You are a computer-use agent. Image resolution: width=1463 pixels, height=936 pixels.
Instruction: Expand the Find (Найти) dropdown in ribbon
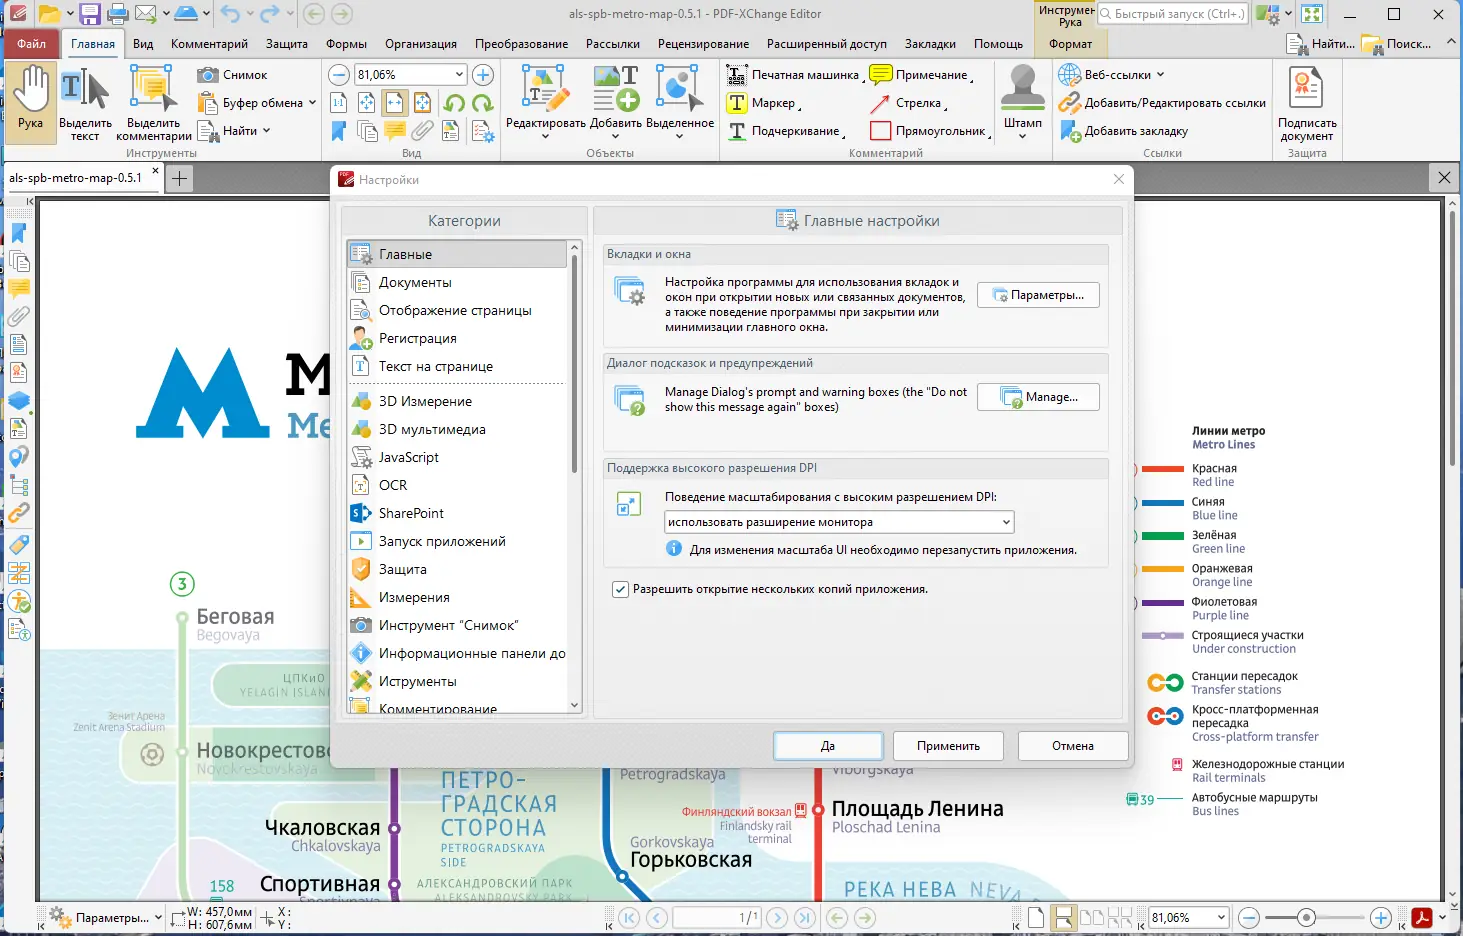pos(266,131)
